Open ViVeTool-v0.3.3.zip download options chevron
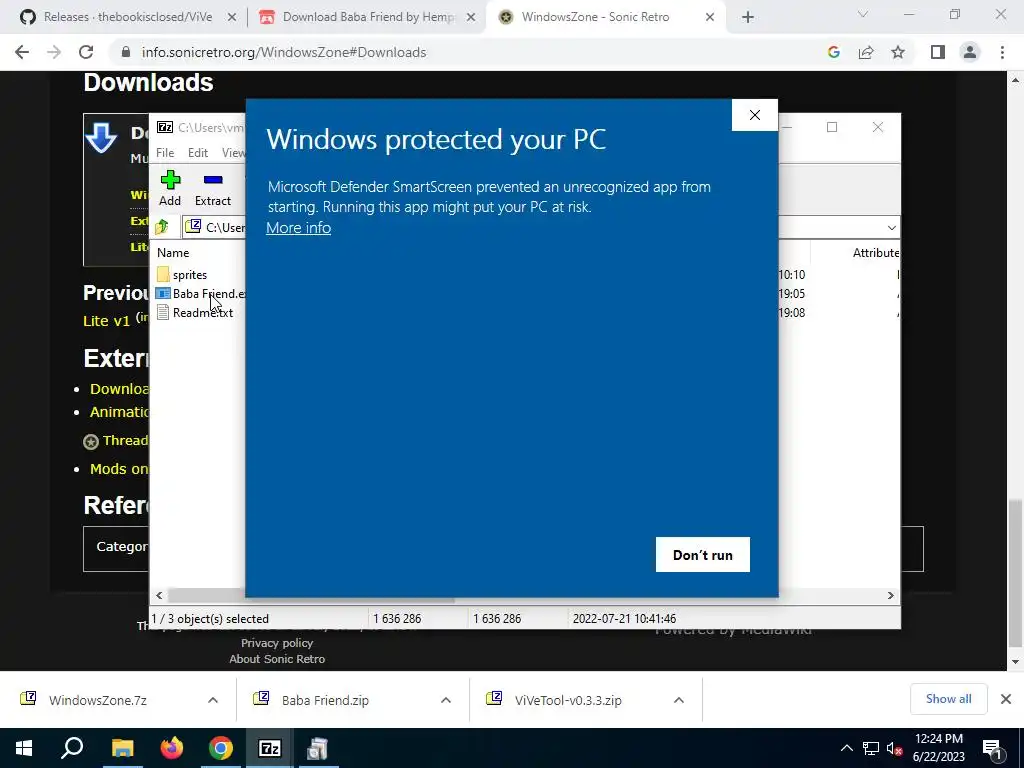1024x768 pixels. point(679,700)
